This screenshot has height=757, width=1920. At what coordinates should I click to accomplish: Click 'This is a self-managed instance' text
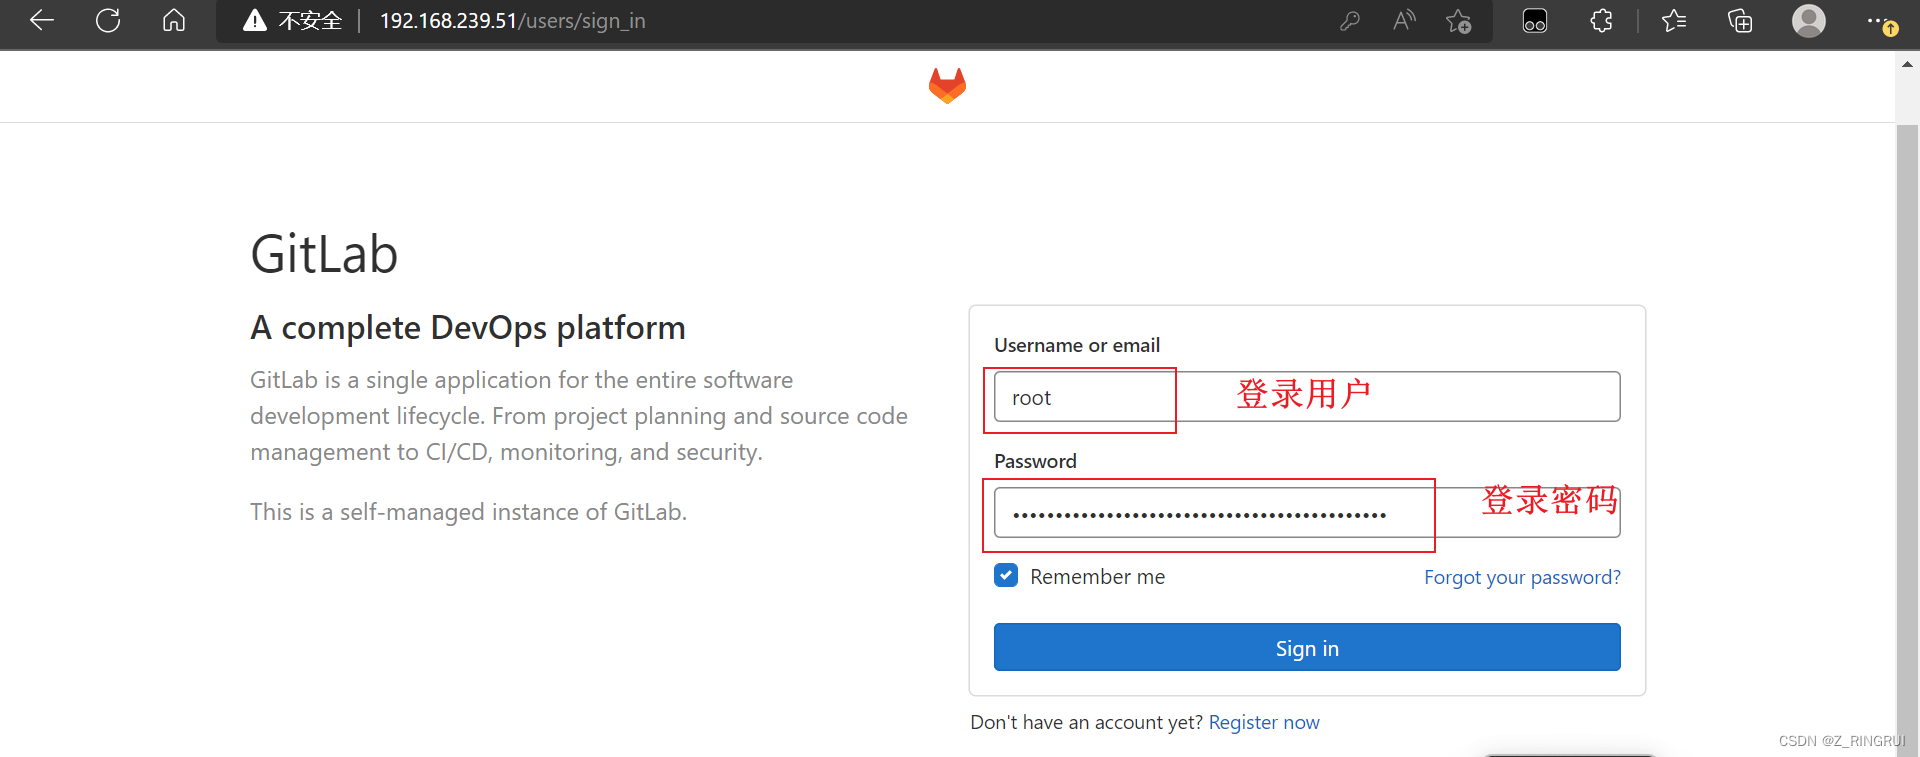[468, 512]
